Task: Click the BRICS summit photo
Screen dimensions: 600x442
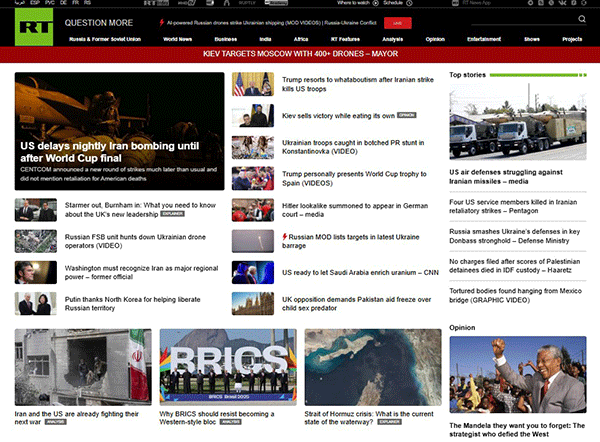Action: coord(228,367)
